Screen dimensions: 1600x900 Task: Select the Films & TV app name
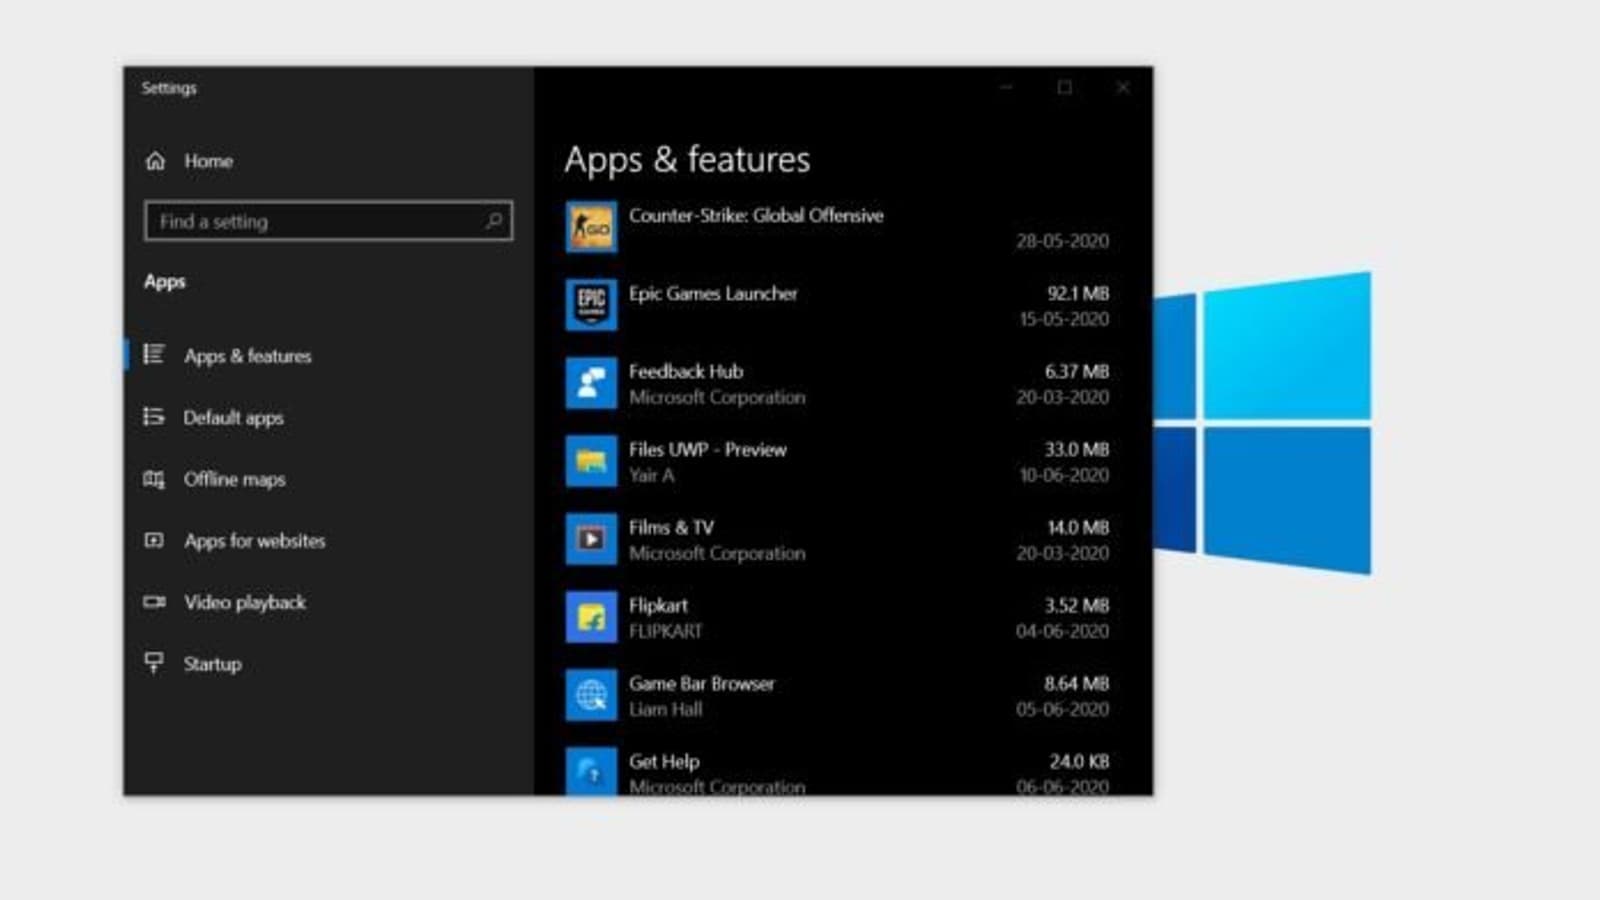point(671,527)
